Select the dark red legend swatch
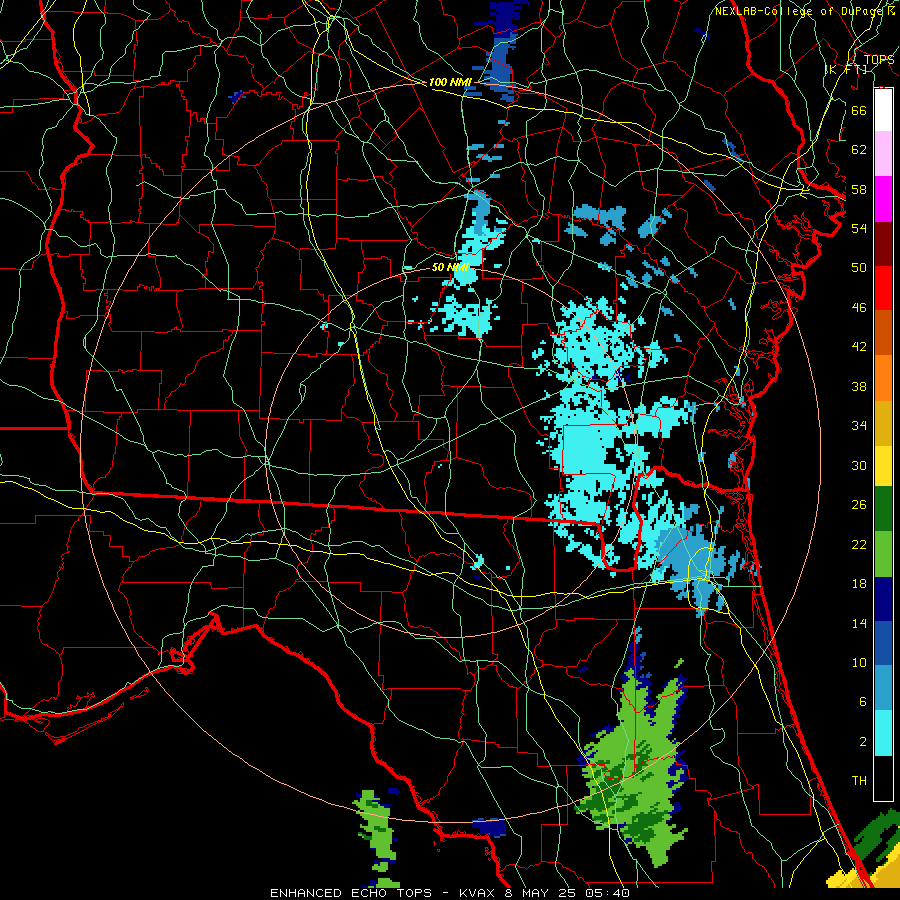Screen dimensions: 900x900 click(x=883, y=243)
